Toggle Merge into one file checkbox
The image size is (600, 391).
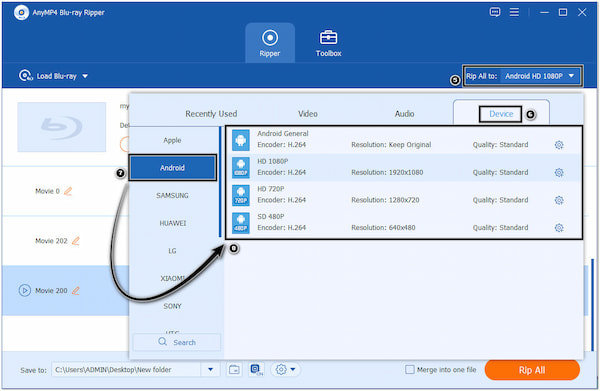(x=409, y=370)
